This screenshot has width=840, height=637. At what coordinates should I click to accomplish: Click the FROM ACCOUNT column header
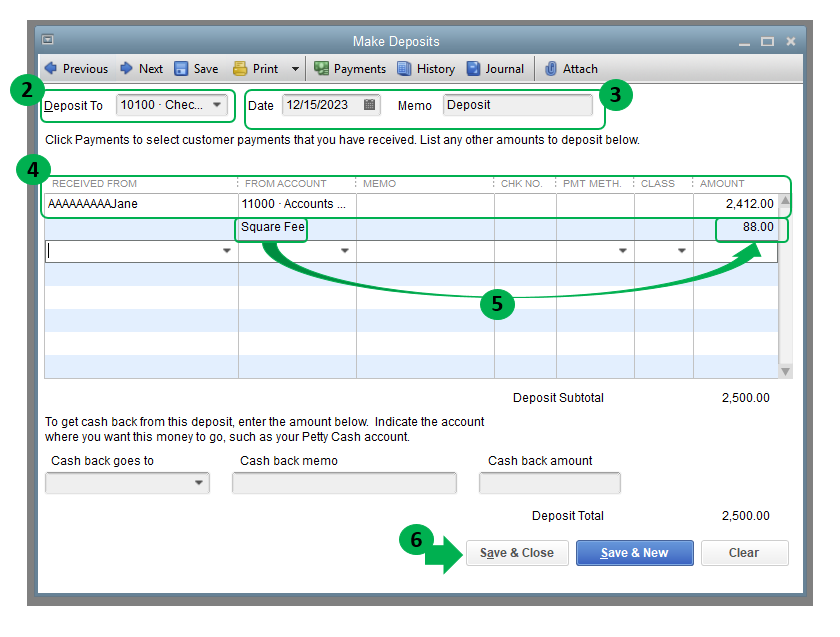point(286,183)
